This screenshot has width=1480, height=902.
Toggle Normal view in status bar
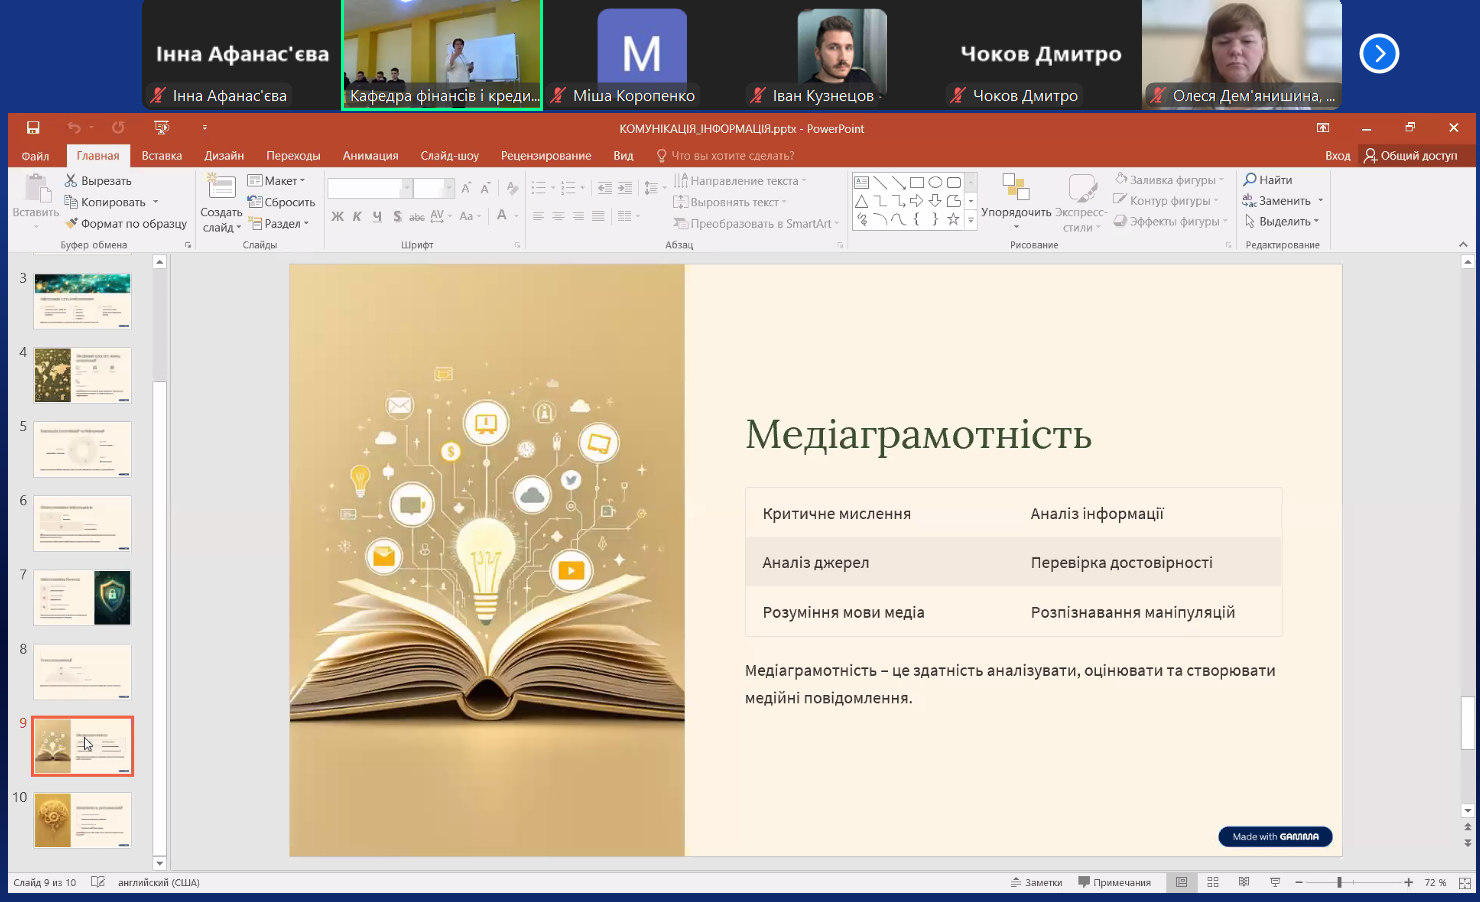coord(1181,882)
